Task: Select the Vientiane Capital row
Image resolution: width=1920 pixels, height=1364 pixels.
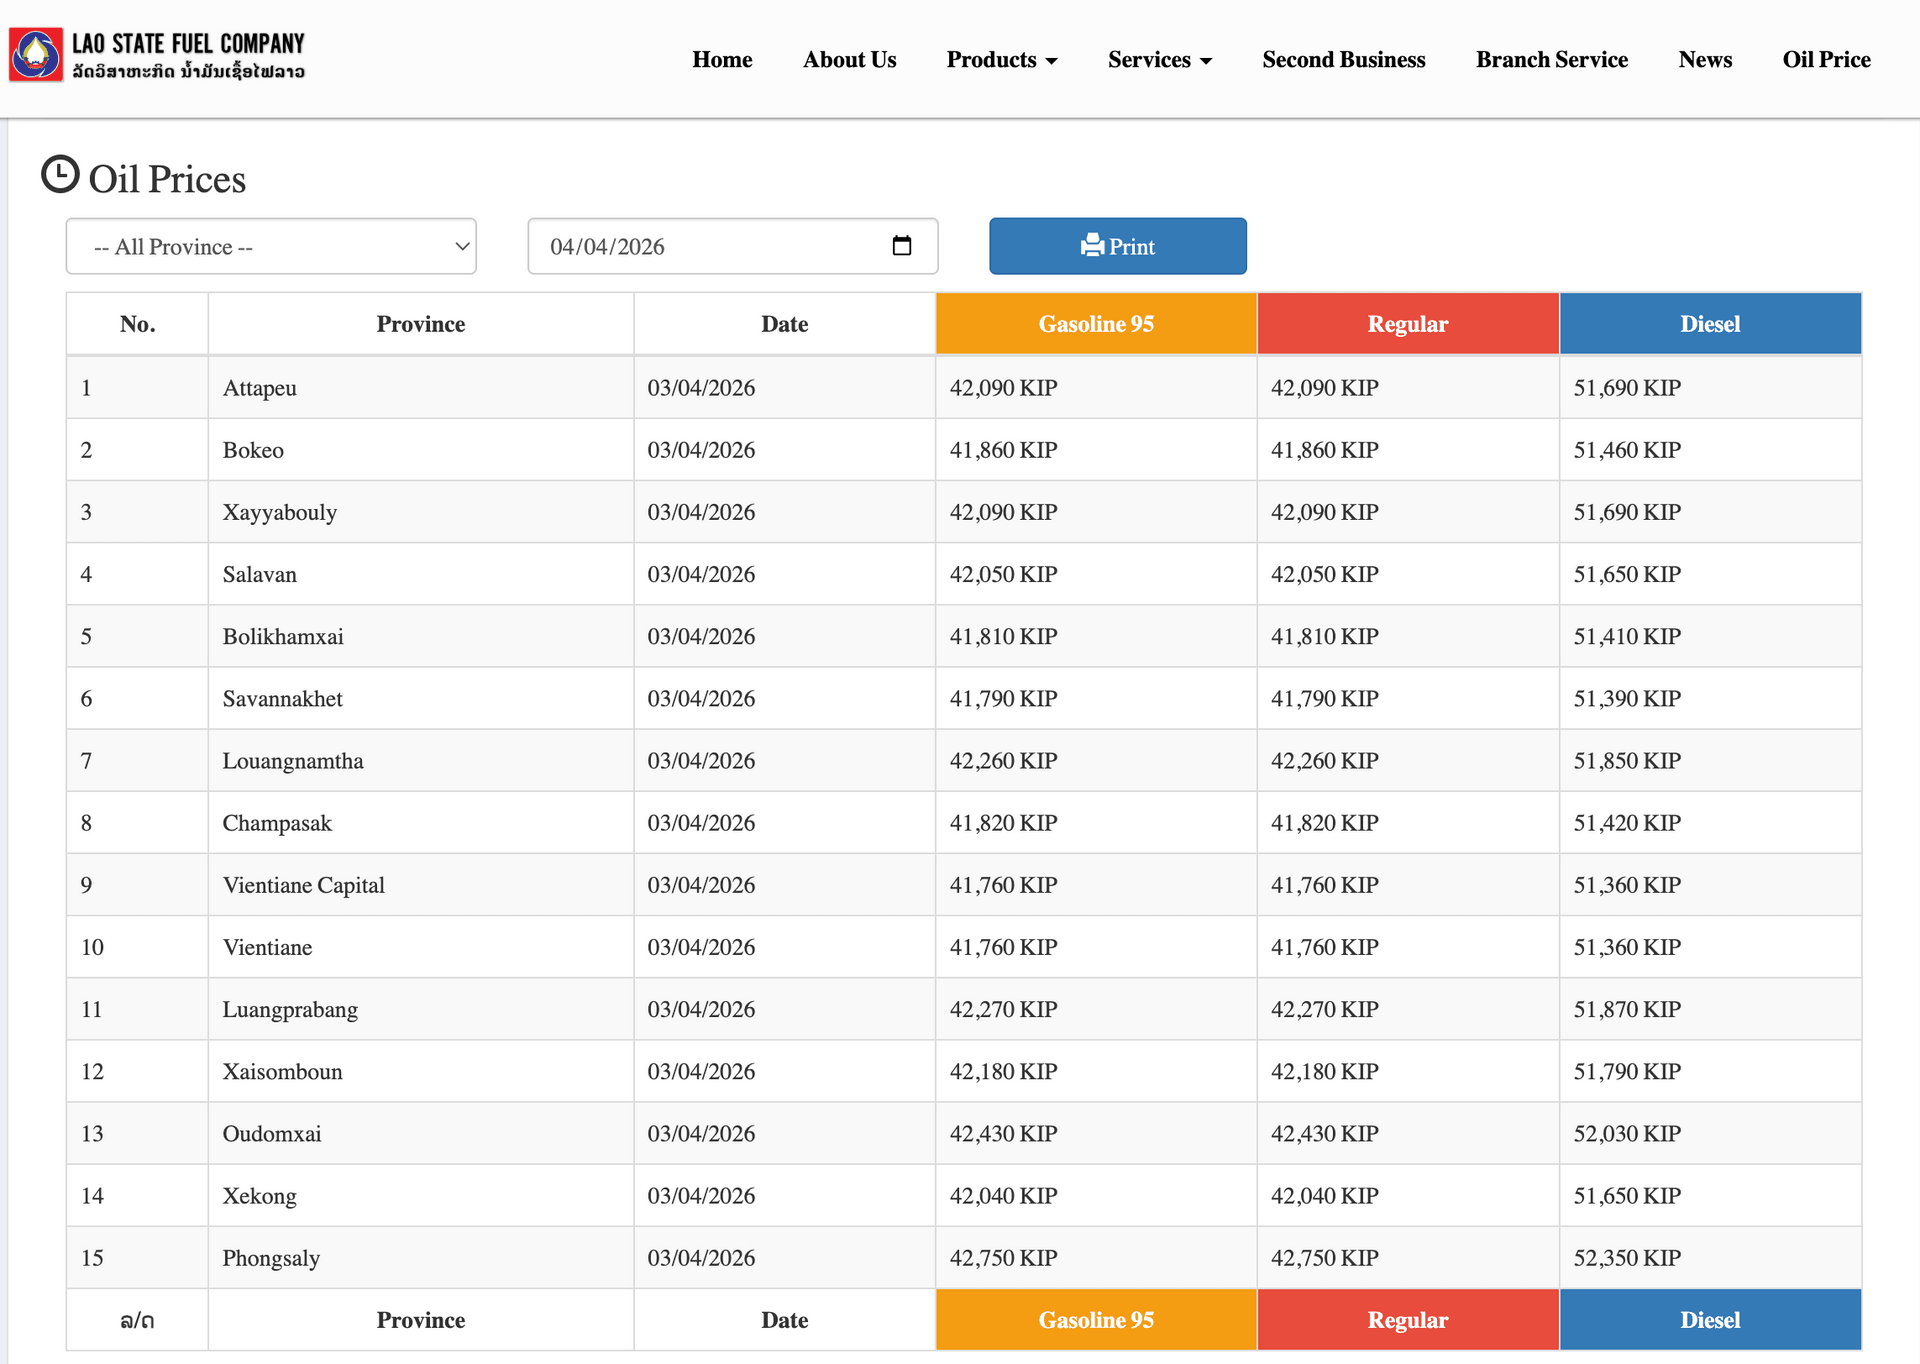Action: click(964, 885)
